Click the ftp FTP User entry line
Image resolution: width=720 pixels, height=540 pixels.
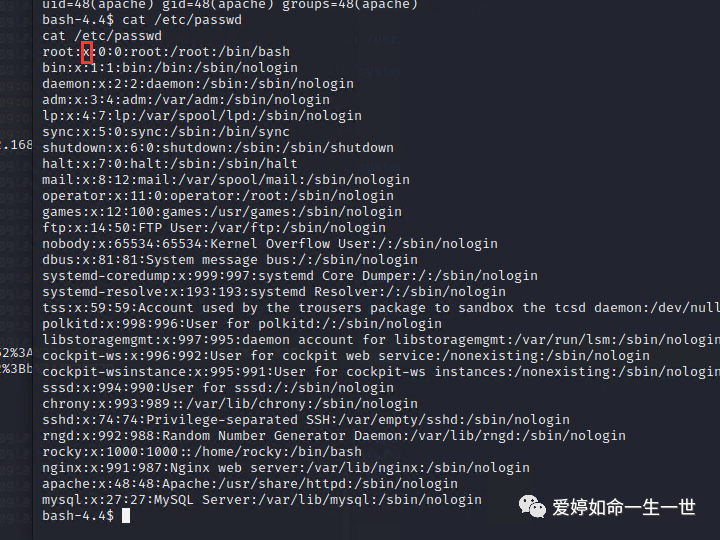pos(214,228)
